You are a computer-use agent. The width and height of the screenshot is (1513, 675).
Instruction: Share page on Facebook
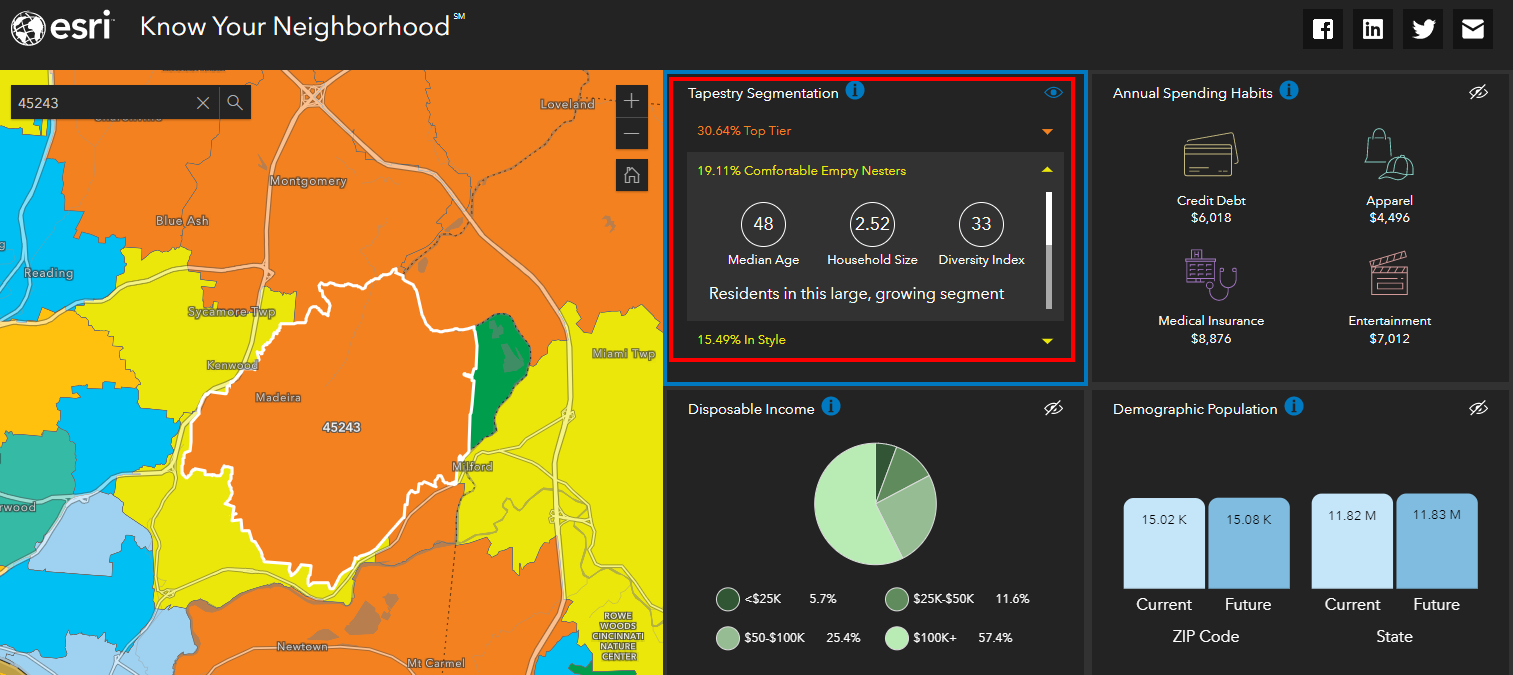[x=1322, y=29]
